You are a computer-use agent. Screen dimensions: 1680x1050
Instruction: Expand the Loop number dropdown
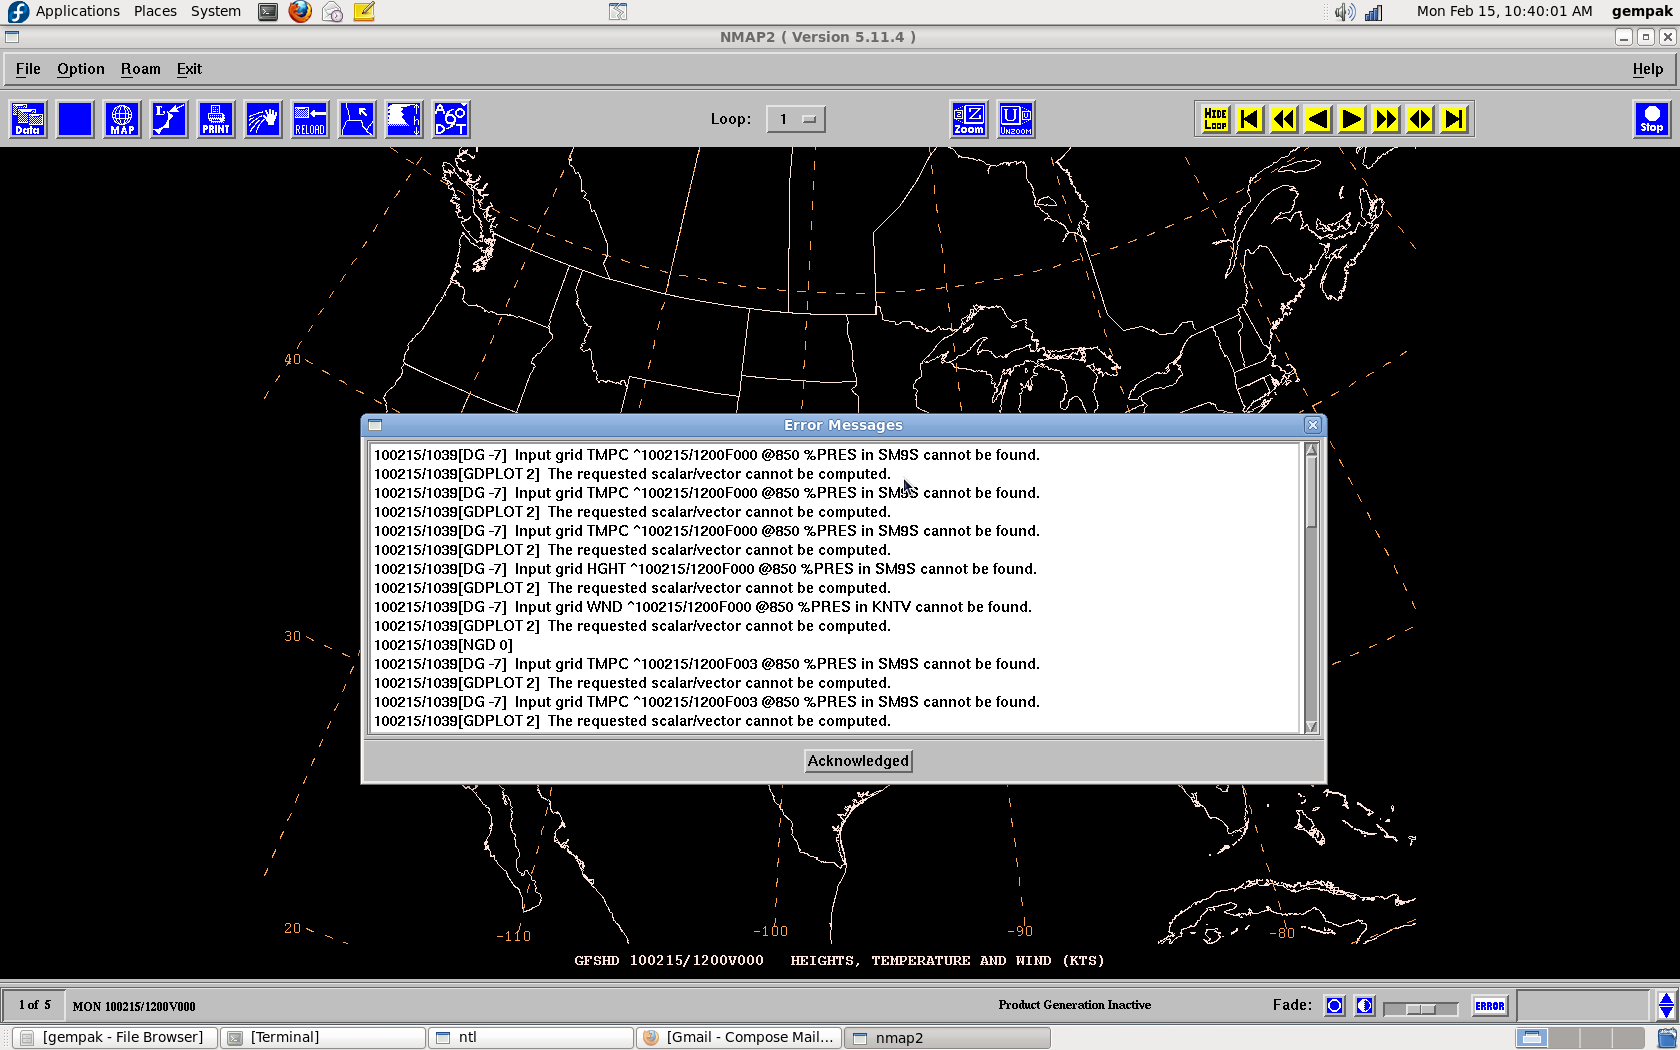tap(796, 119)
